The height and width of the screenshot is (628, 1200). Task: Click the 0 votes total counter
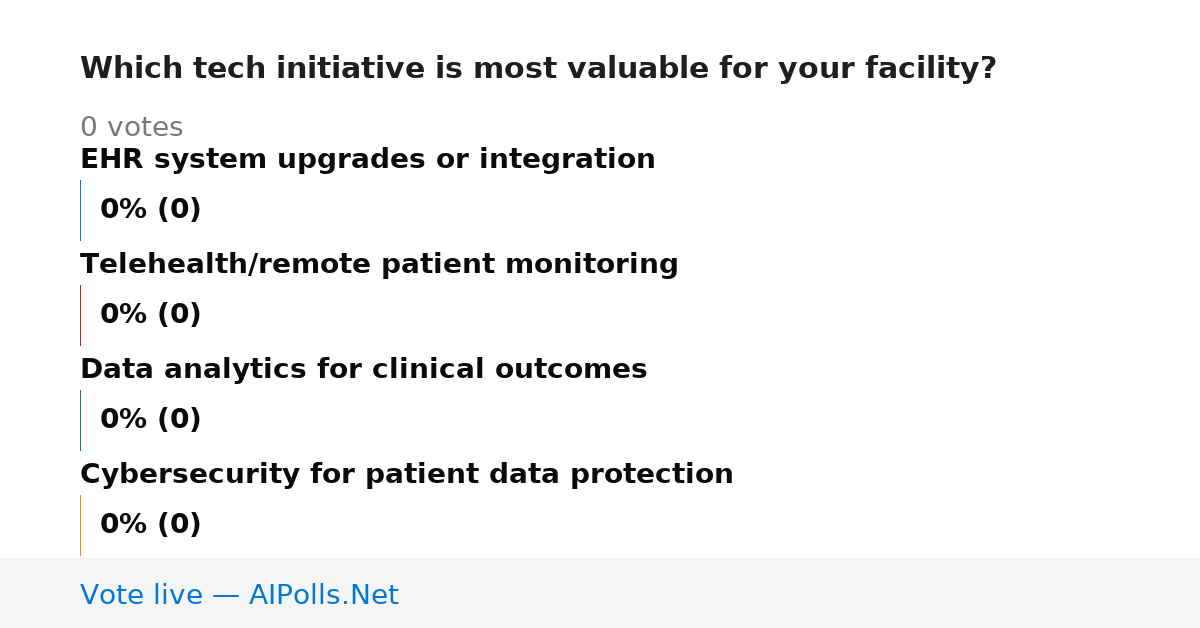131,128
